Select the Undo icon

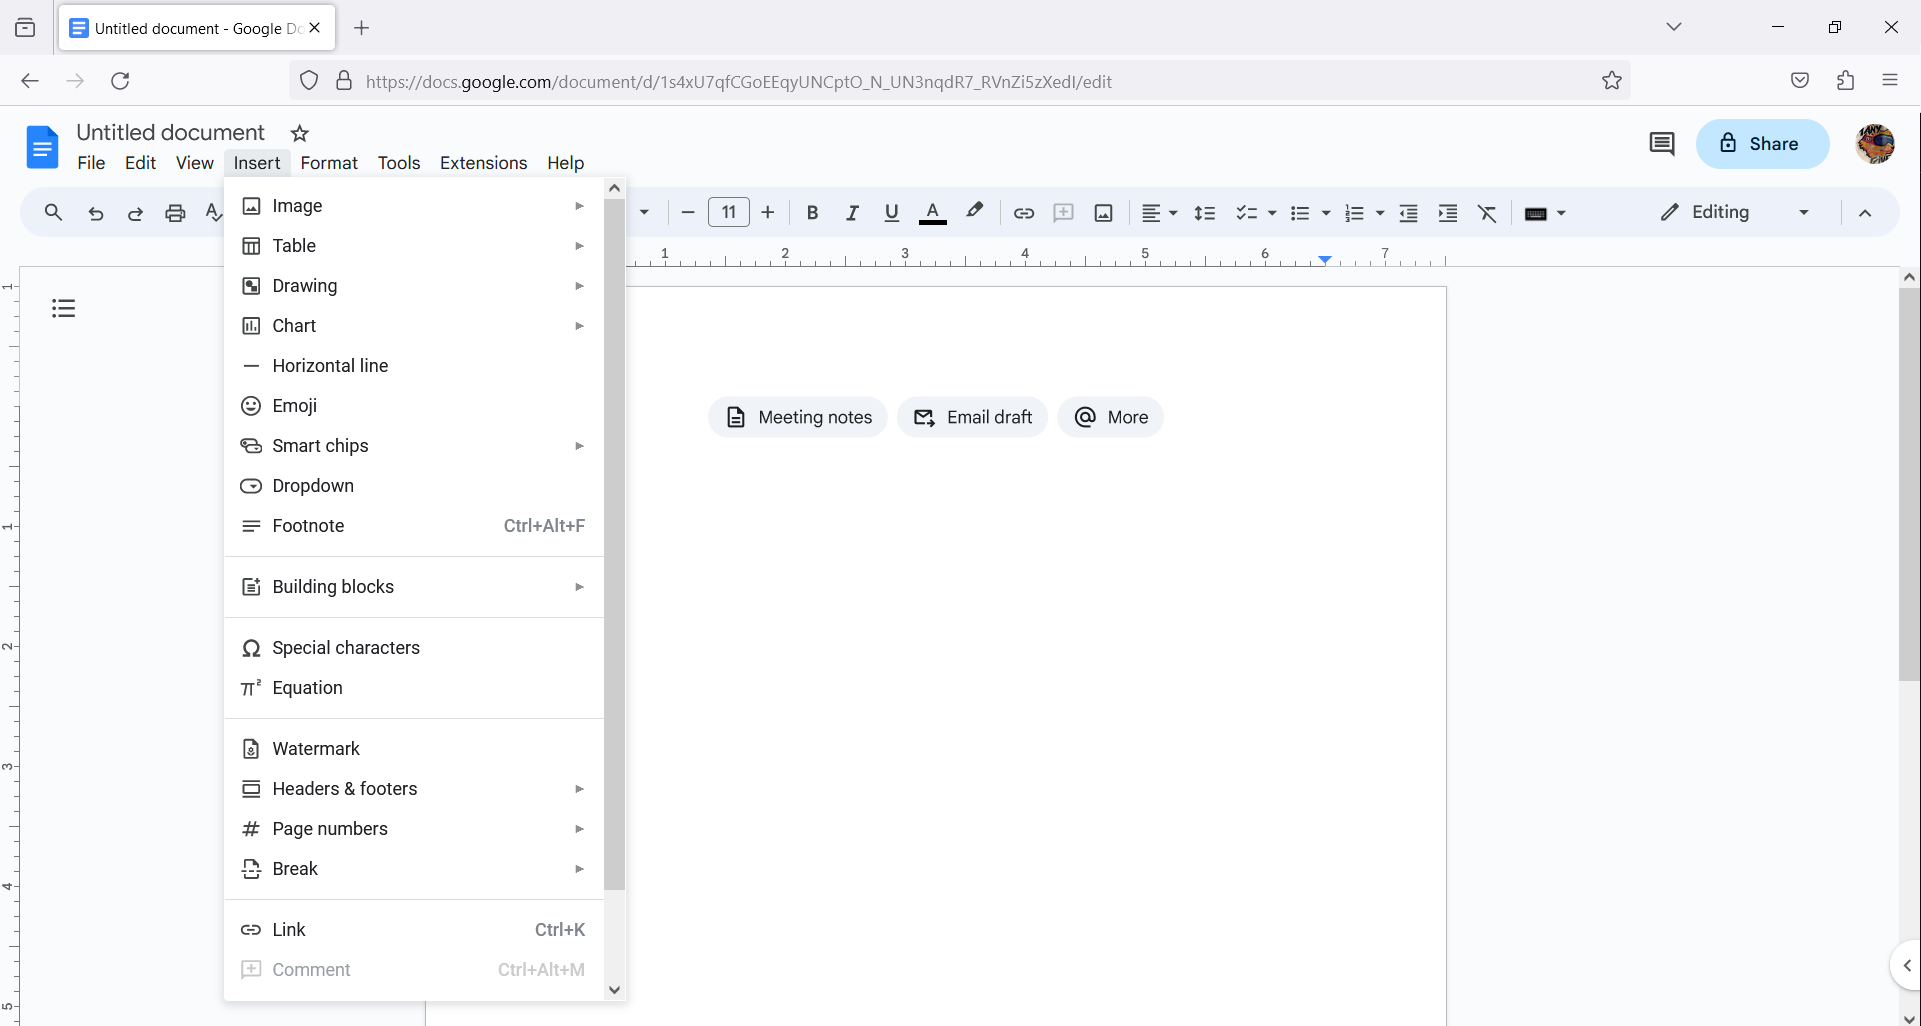tap(95, 212)
